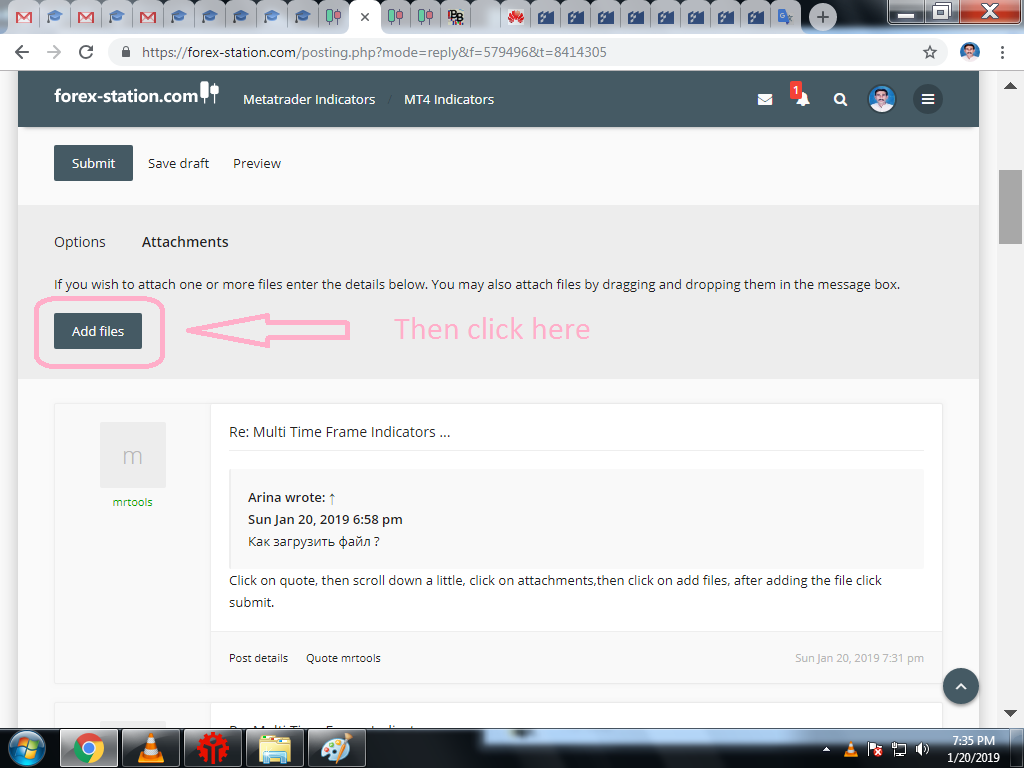This screenshot has width=1024, height=768.
Task: Open Chrome three-dot menu
Action: coord(1002,52)
